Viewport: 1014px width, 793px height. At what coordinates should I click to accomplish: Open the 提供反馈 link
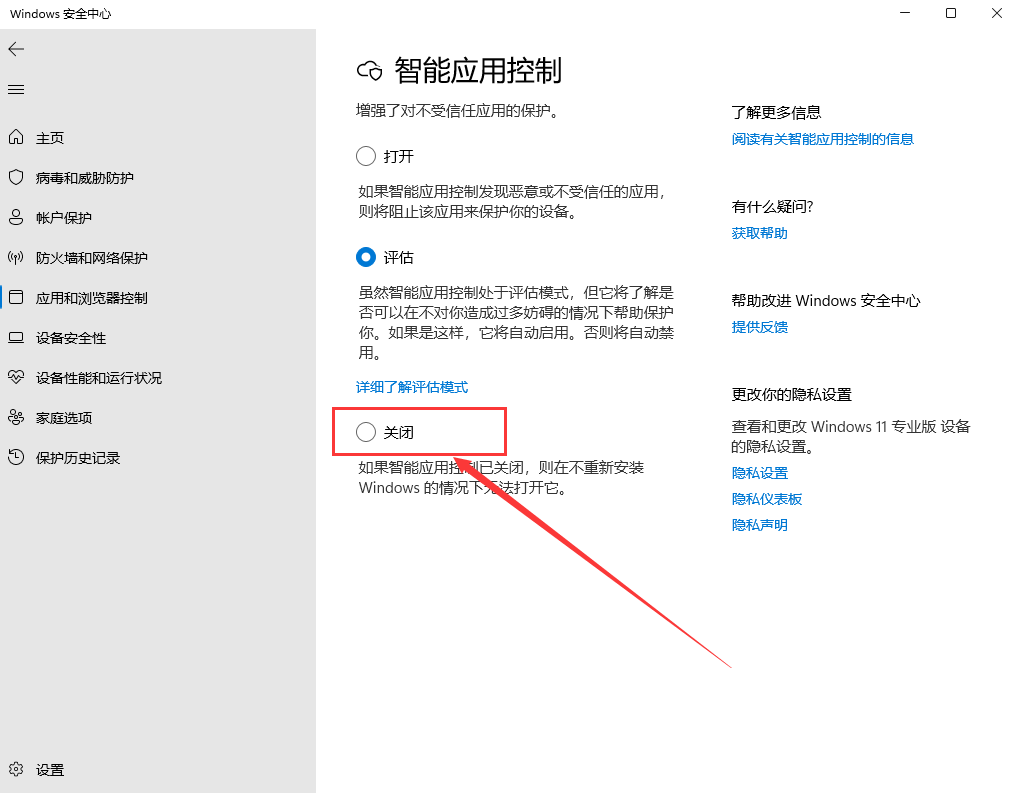click(x=759, y=327)
